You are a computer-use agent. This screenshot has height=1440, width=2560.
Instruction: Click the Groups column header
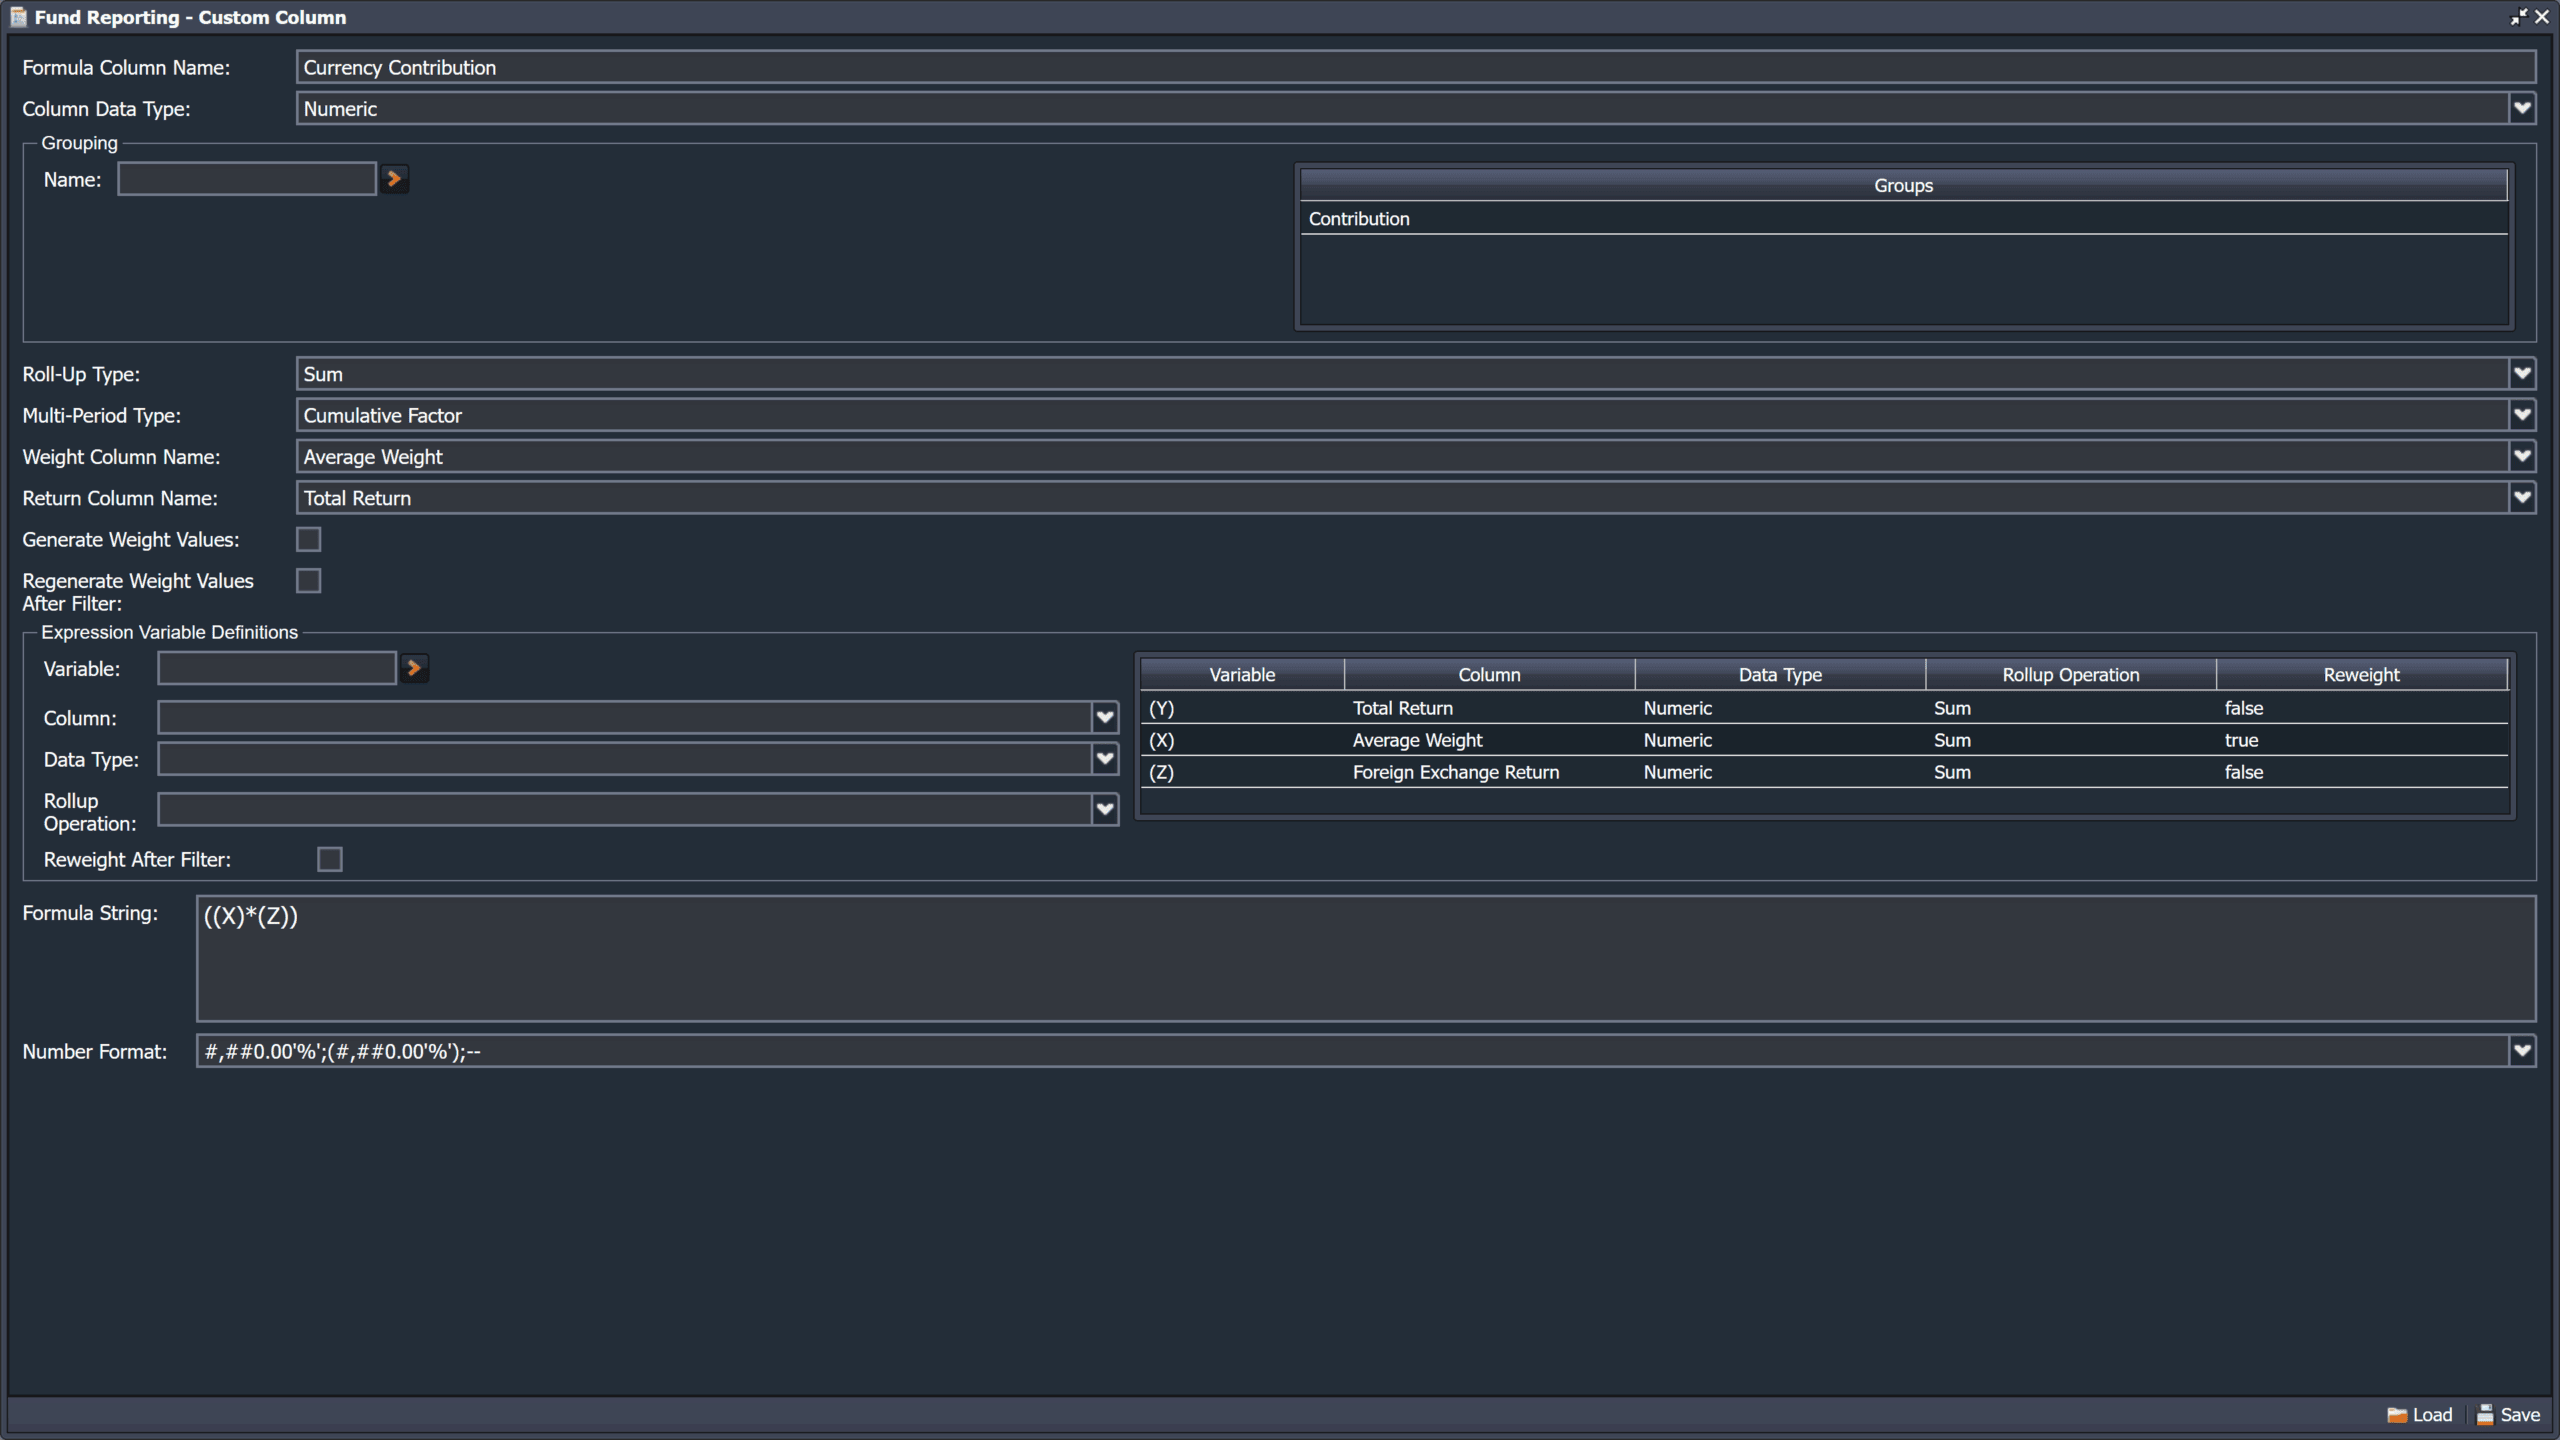point(1904,185)
